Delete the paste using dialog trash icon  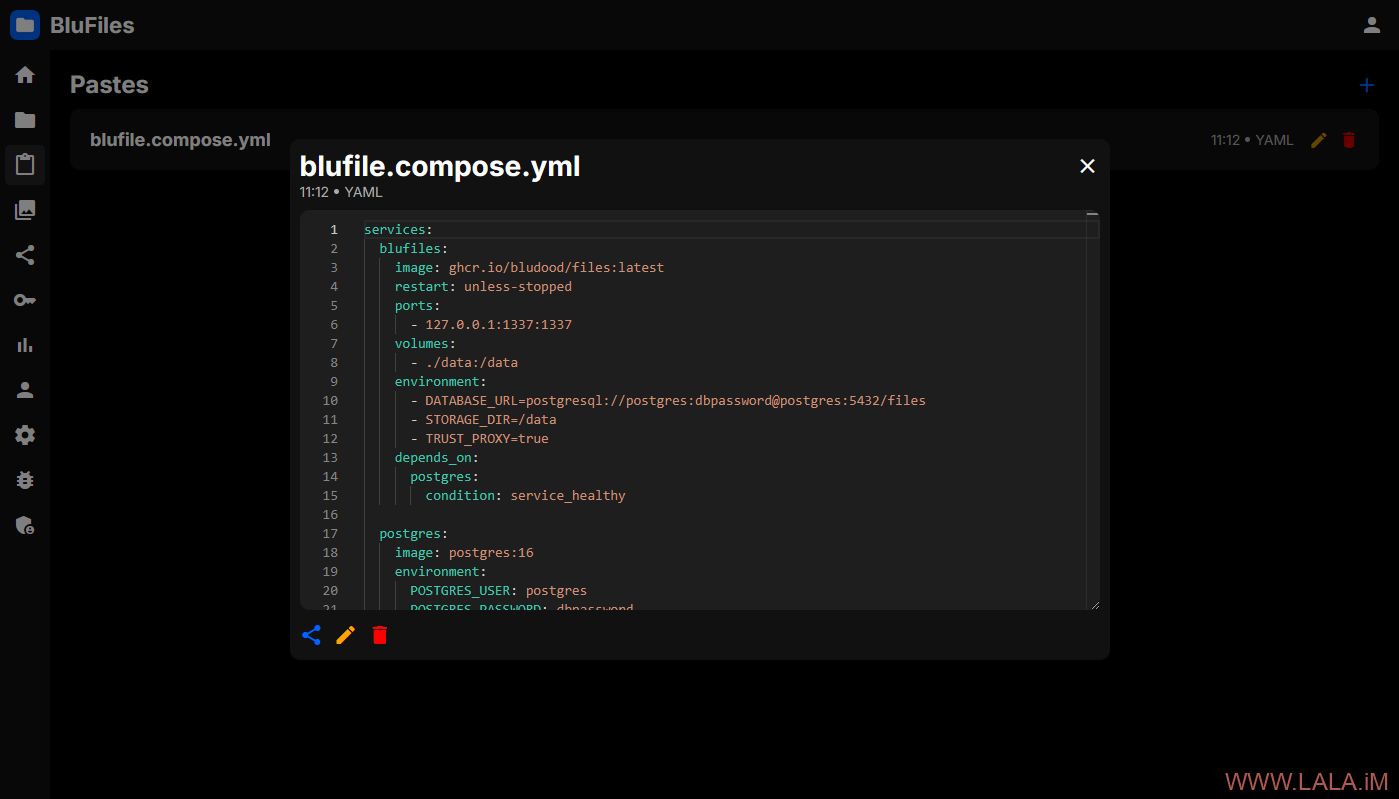(380, 635)
